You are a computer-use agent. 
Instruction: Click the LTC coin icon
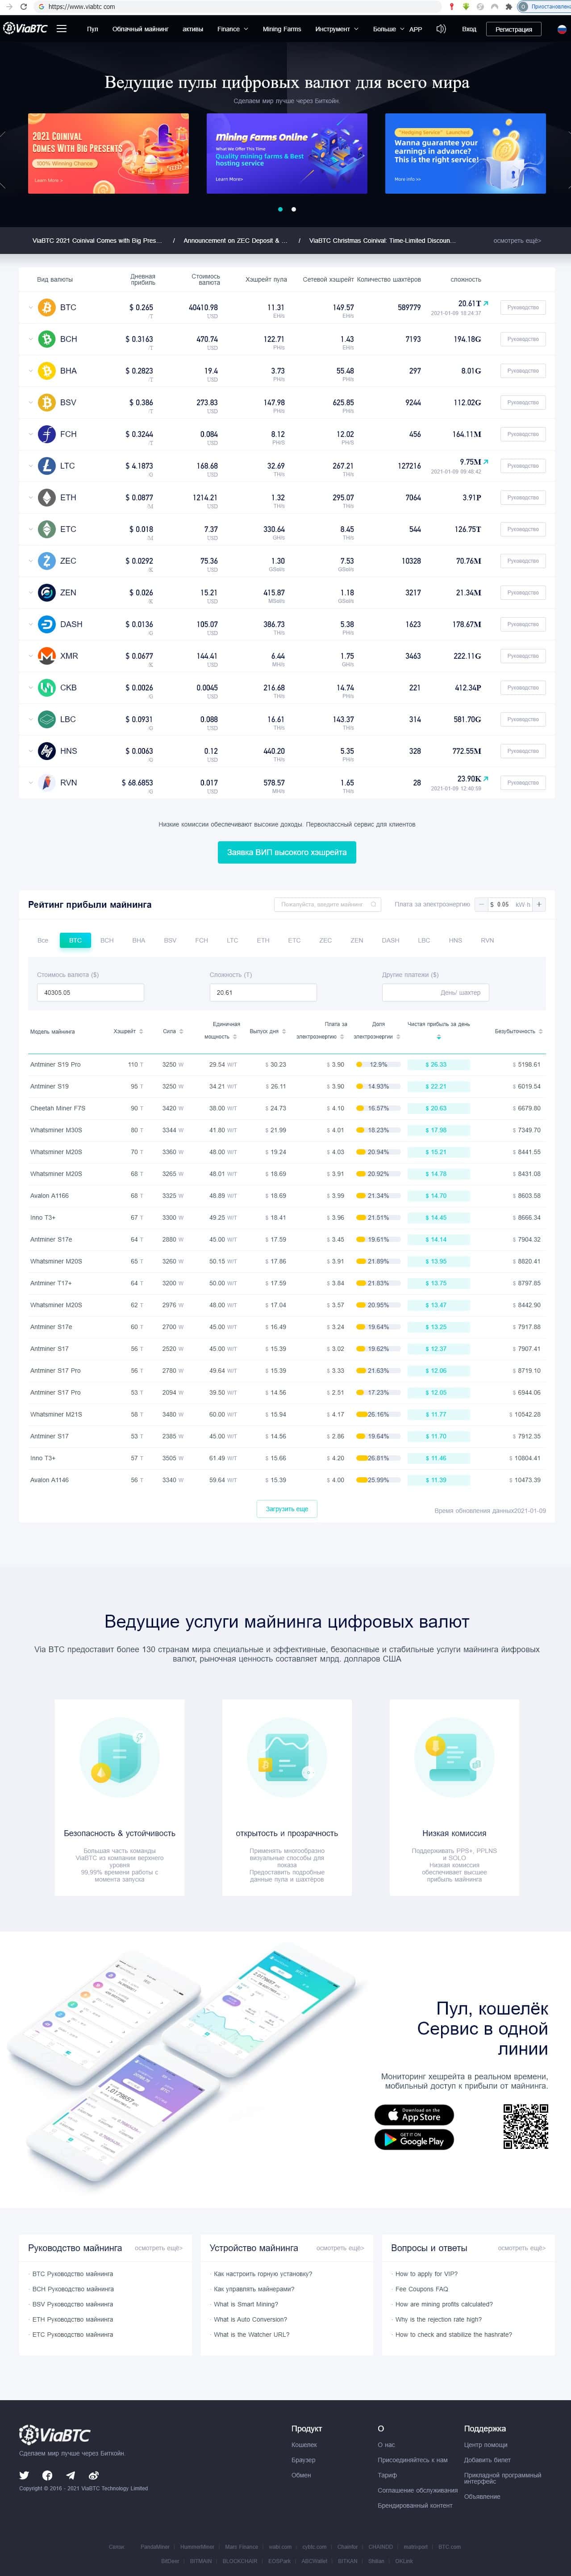pyautogui.click(x=46, y=466)
